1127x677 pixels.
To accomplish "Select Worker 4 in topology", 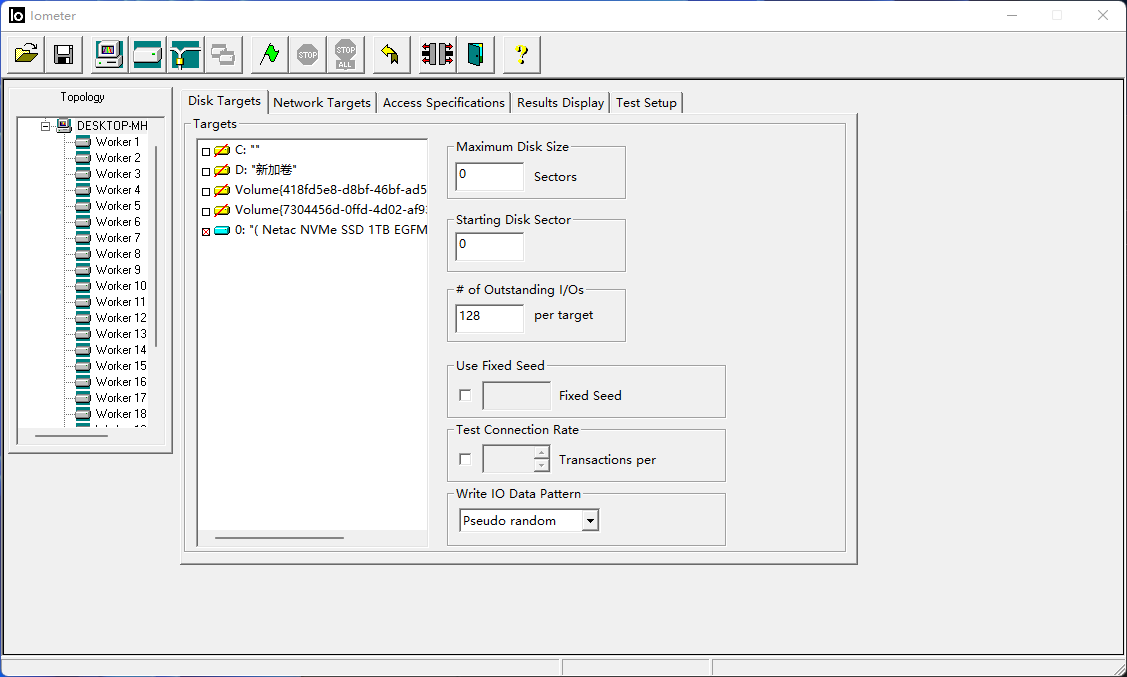I will click(x=118, y=190).
